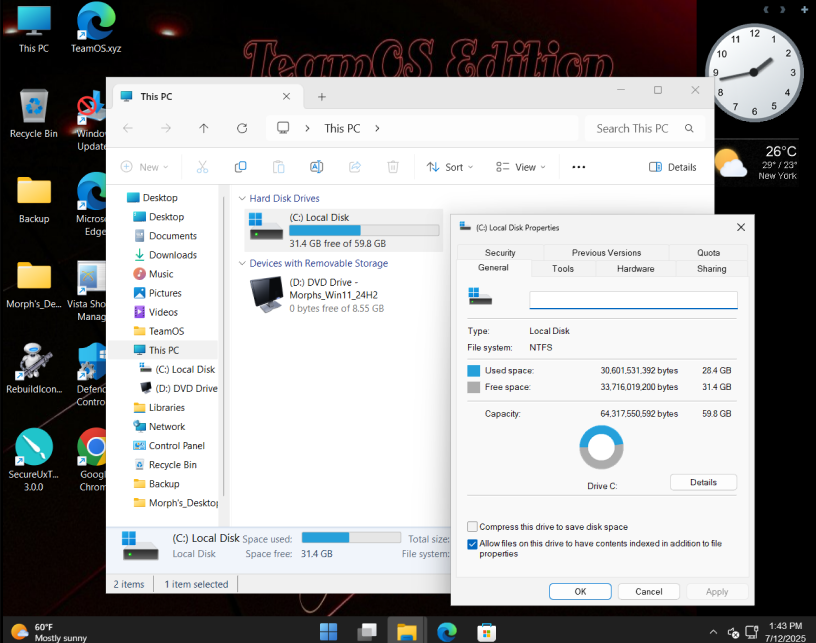Click the Paste clipboard icon in toolbar
816x643 pixels.
279,167
